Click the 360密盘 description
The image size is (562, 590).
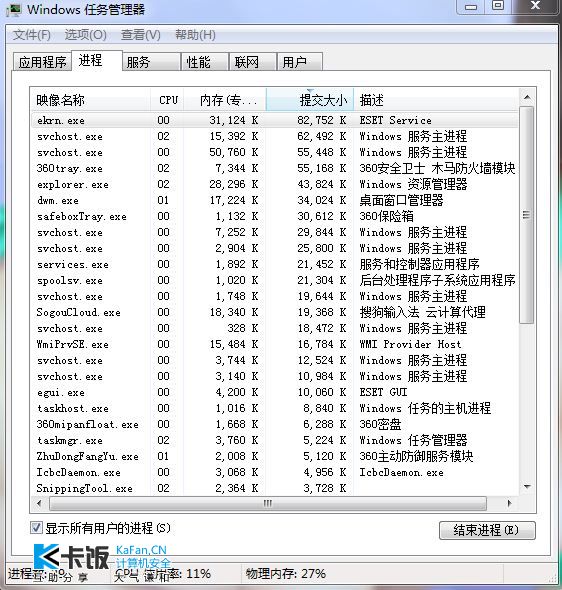[x=380, y=424]
